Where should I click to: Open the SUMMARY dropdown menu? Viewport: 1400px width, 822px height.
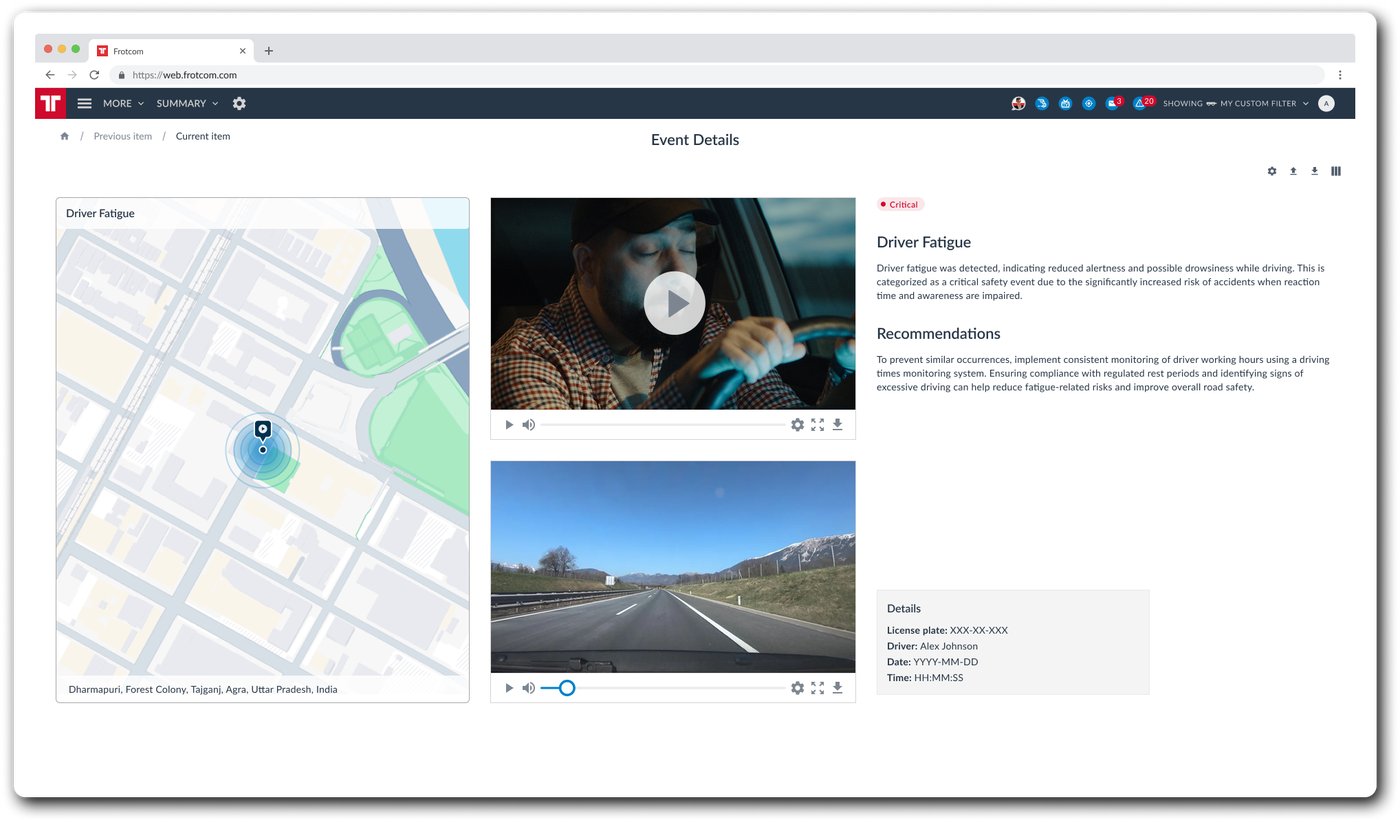pyautogui.click(x=187, y=104)
